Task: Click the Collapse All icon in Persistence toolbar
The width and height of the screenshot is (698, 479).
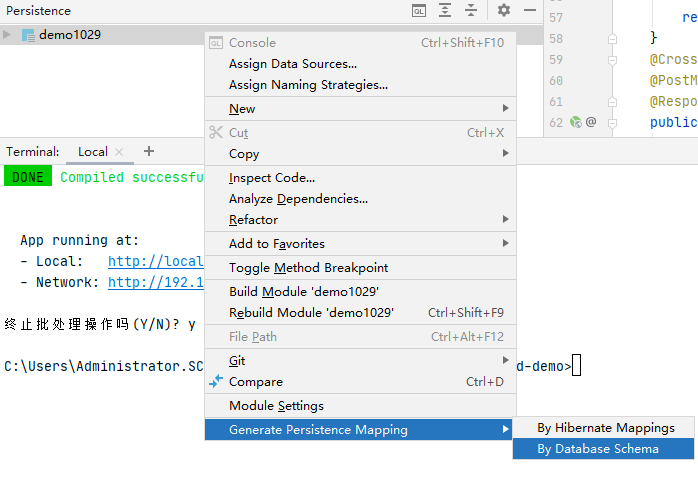Action: (471, 10)
